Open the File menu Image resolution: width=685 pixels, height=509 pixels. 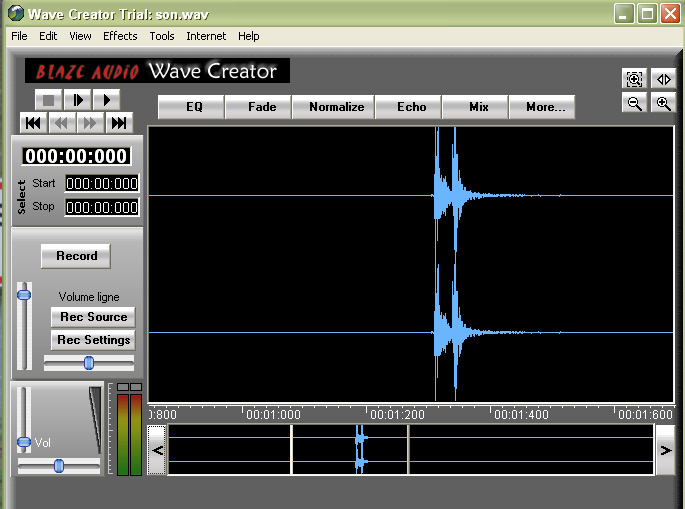point(19,36)
